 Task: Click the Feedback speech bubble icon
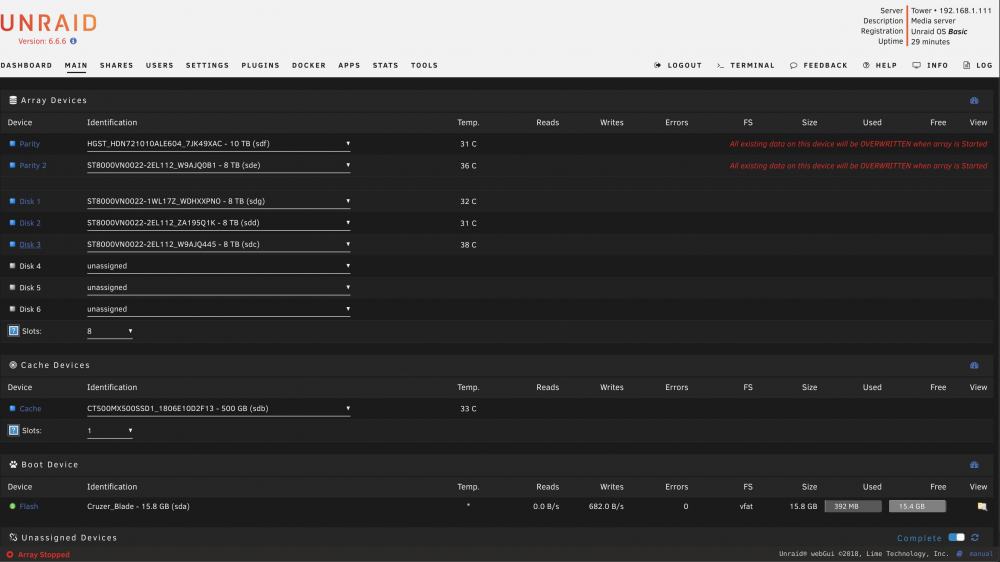[793, 65]
